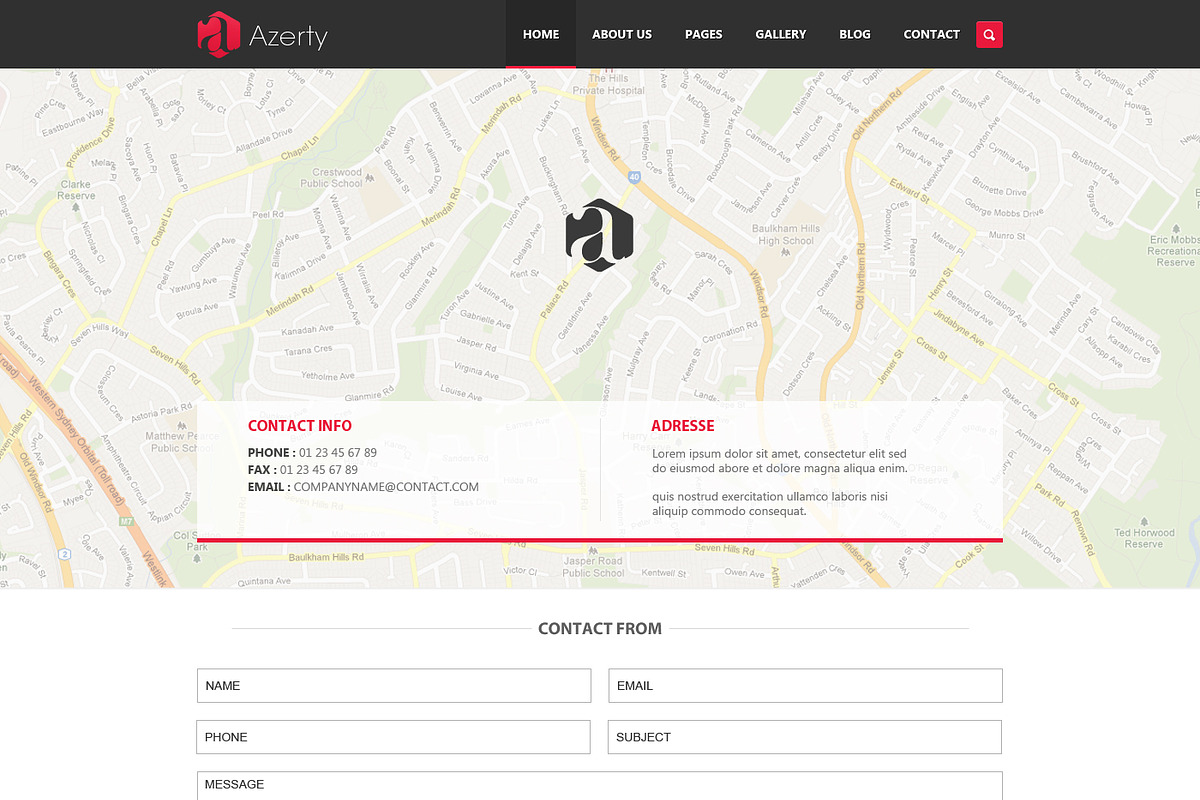
Task: Click Baulkham Hills High School map label
Action: click(x=786, y=235)
